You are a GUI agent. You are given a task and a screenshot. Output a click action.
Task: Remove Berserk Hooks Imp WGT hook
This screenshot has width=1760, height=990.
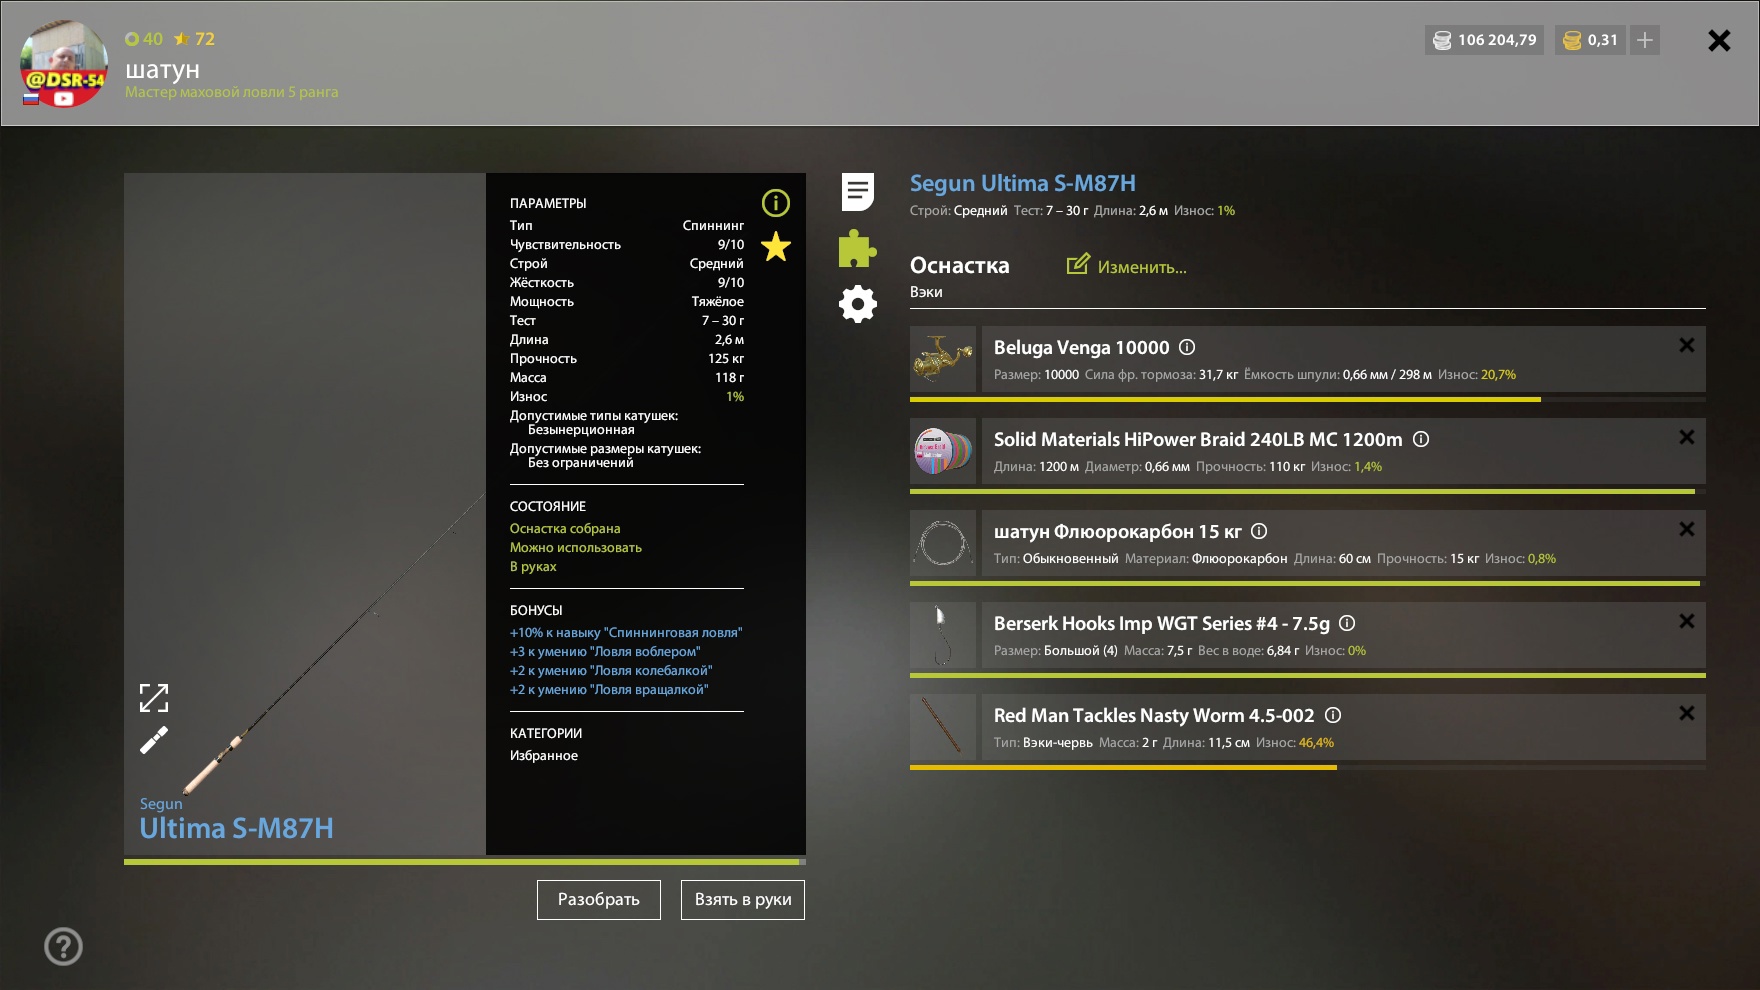1687,621
